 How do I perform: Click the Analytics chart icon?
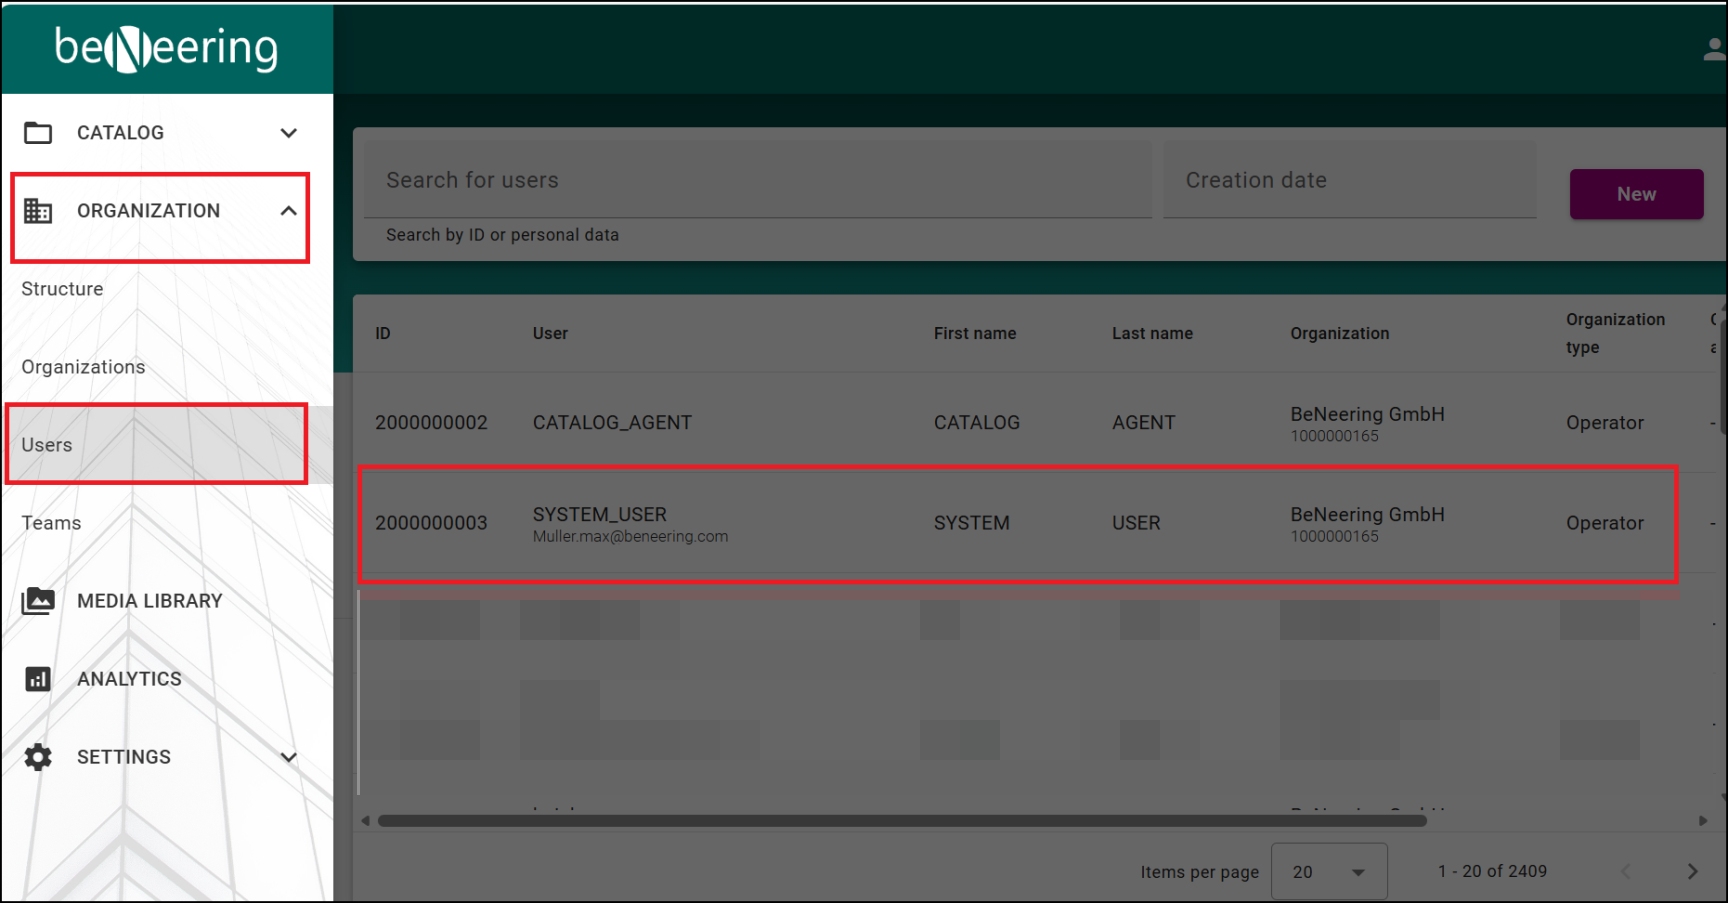click(38, 679)
